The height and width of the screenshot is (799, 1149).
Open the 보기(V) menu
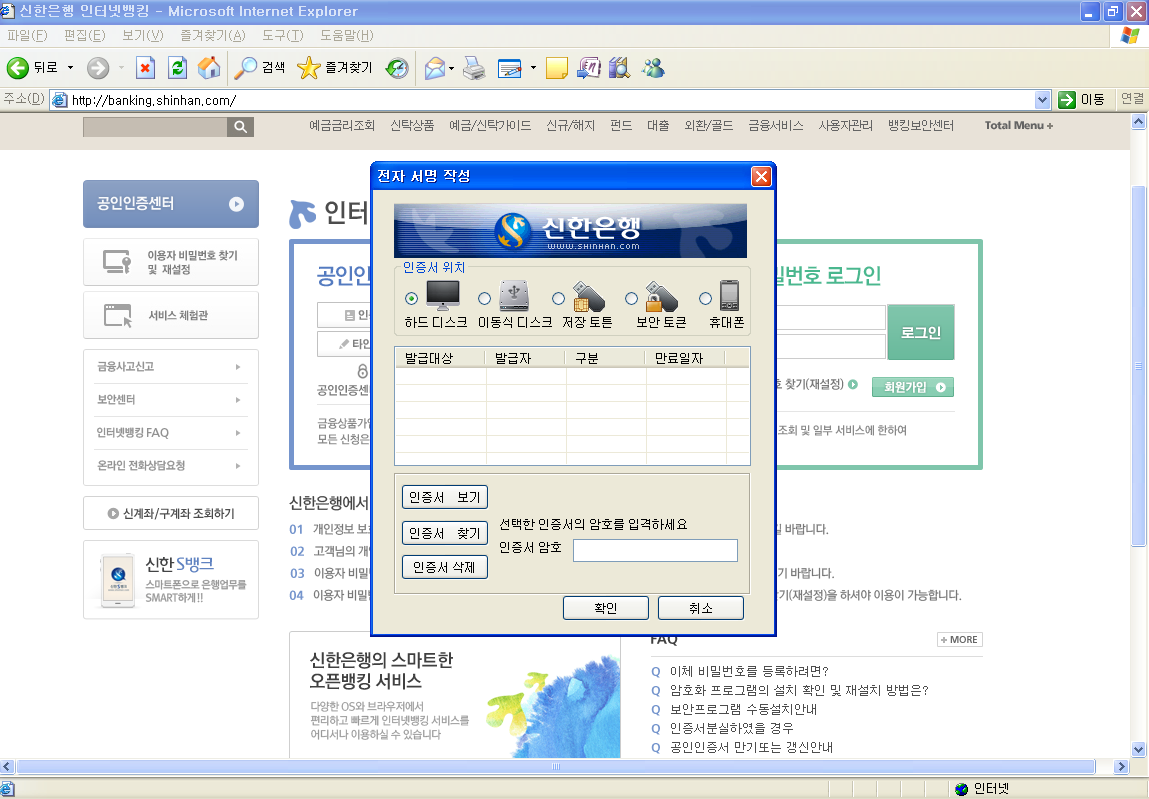point(143,35)
